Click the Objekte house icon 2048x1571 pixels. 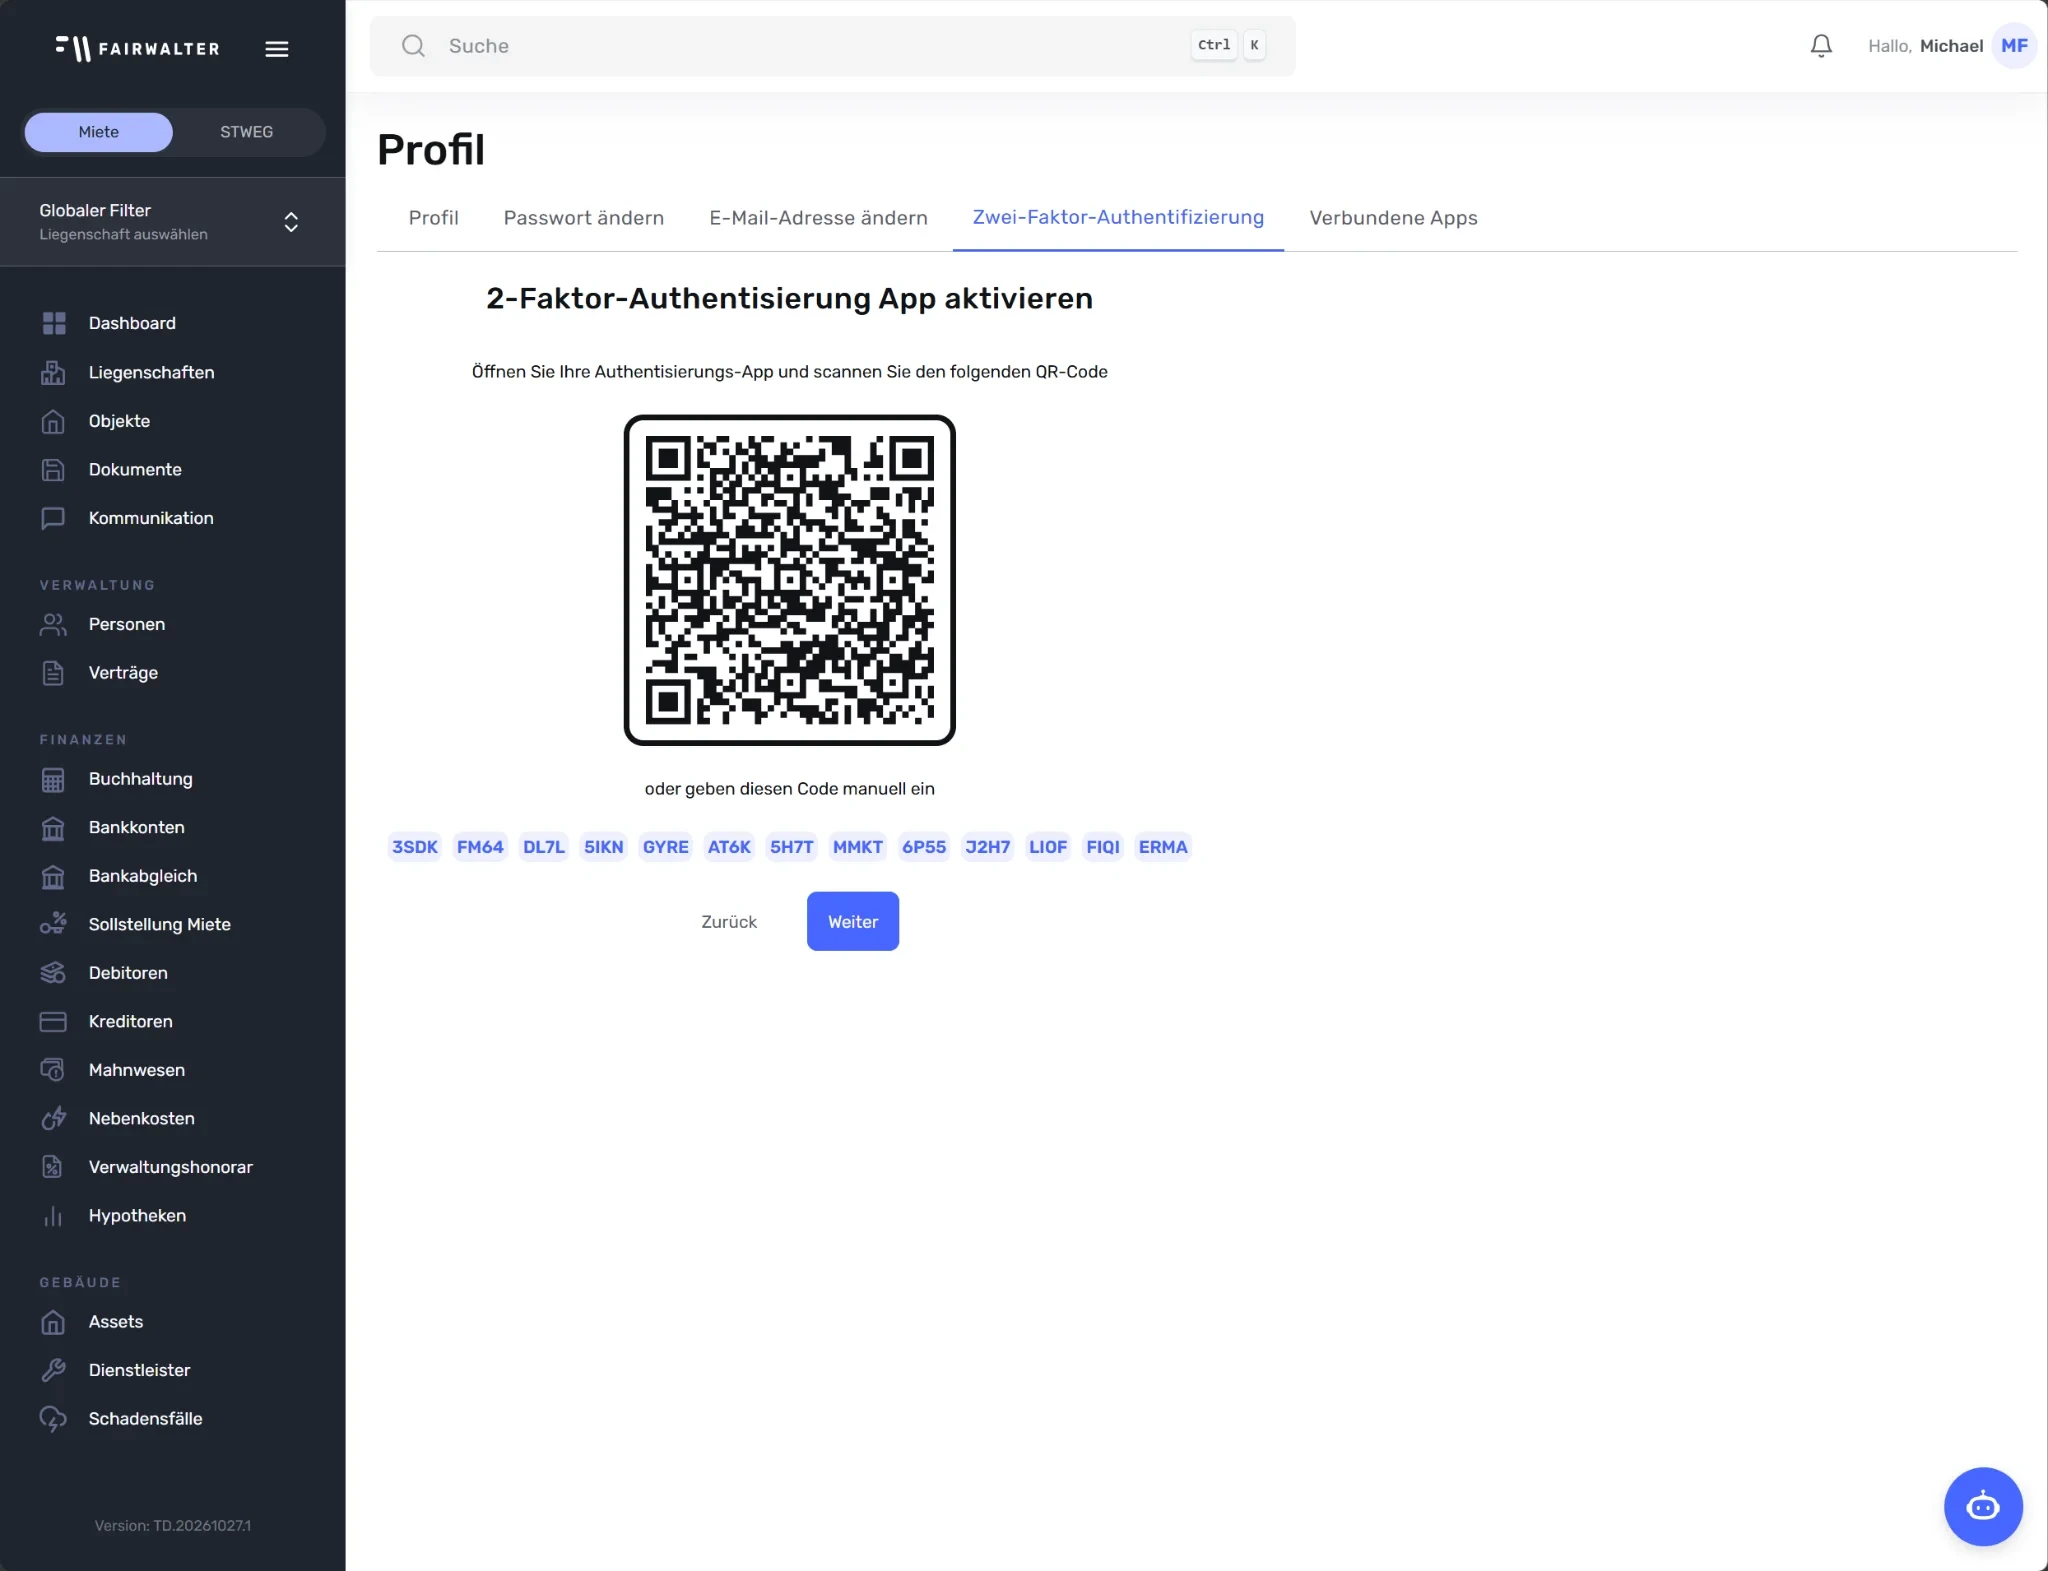53,421
